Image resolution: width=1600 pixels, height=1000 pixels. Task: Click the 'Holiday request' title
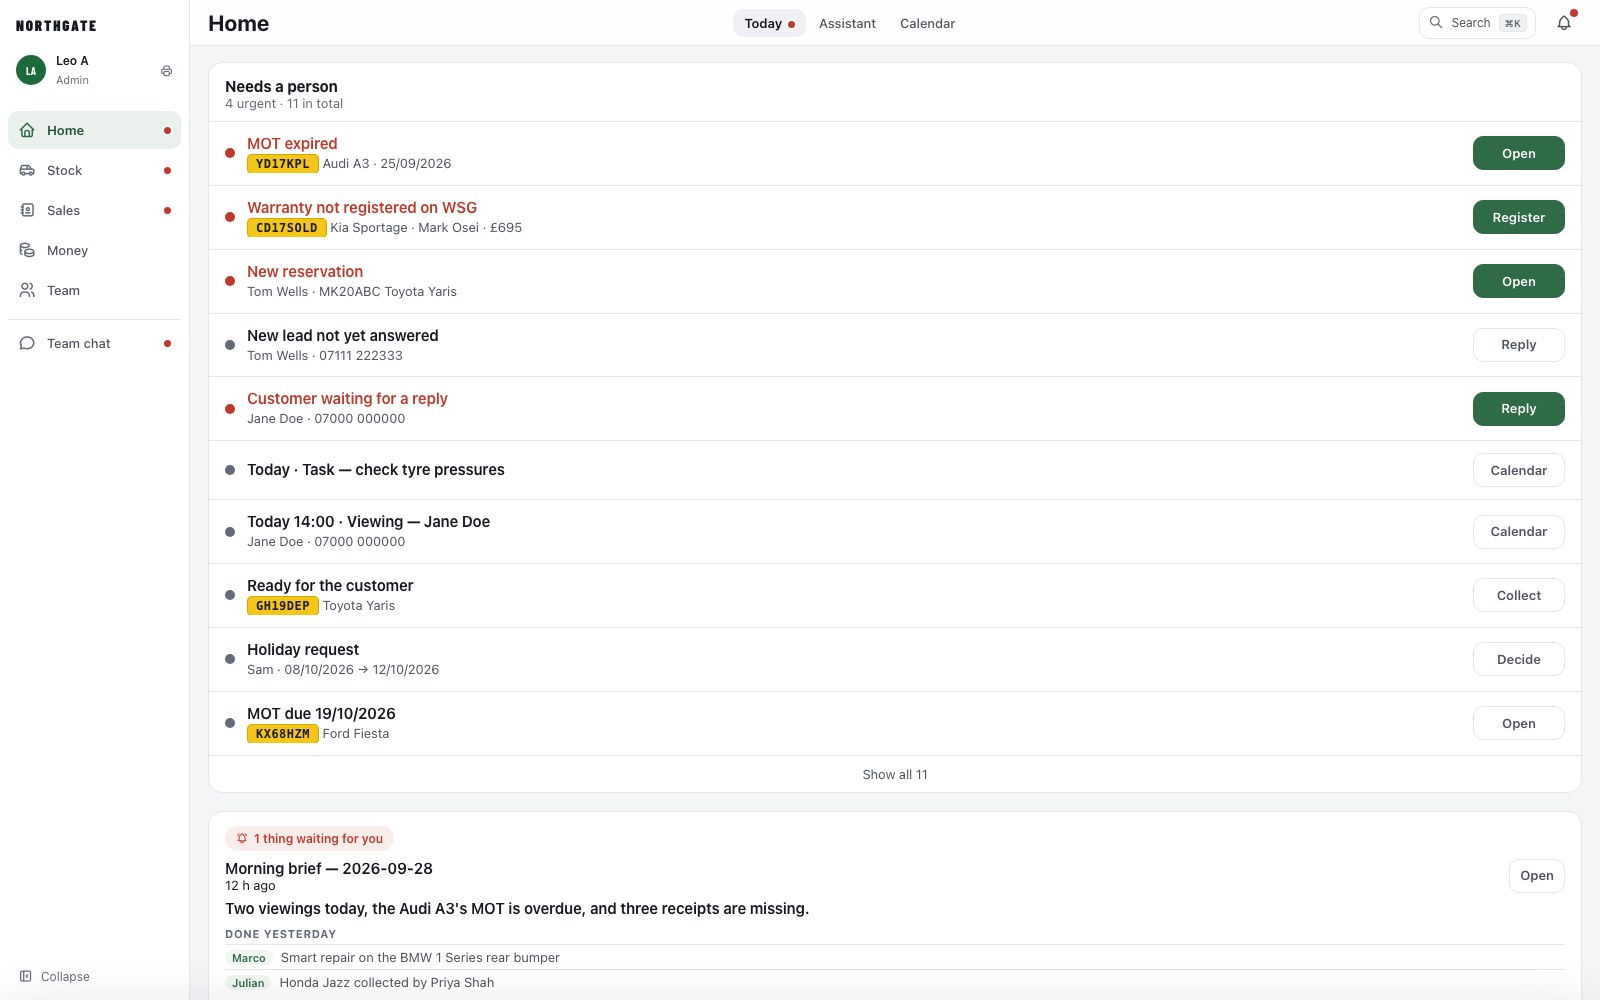(303, 649)
